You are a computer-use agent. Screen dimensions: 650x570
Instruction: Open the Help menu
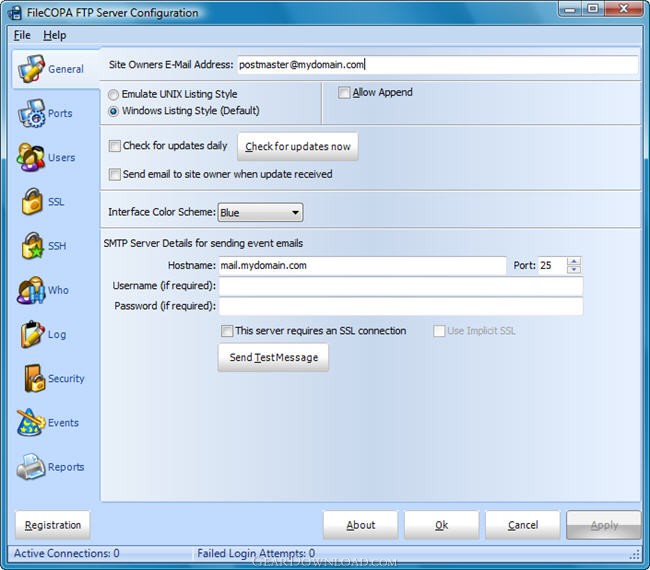coord(54,35)
